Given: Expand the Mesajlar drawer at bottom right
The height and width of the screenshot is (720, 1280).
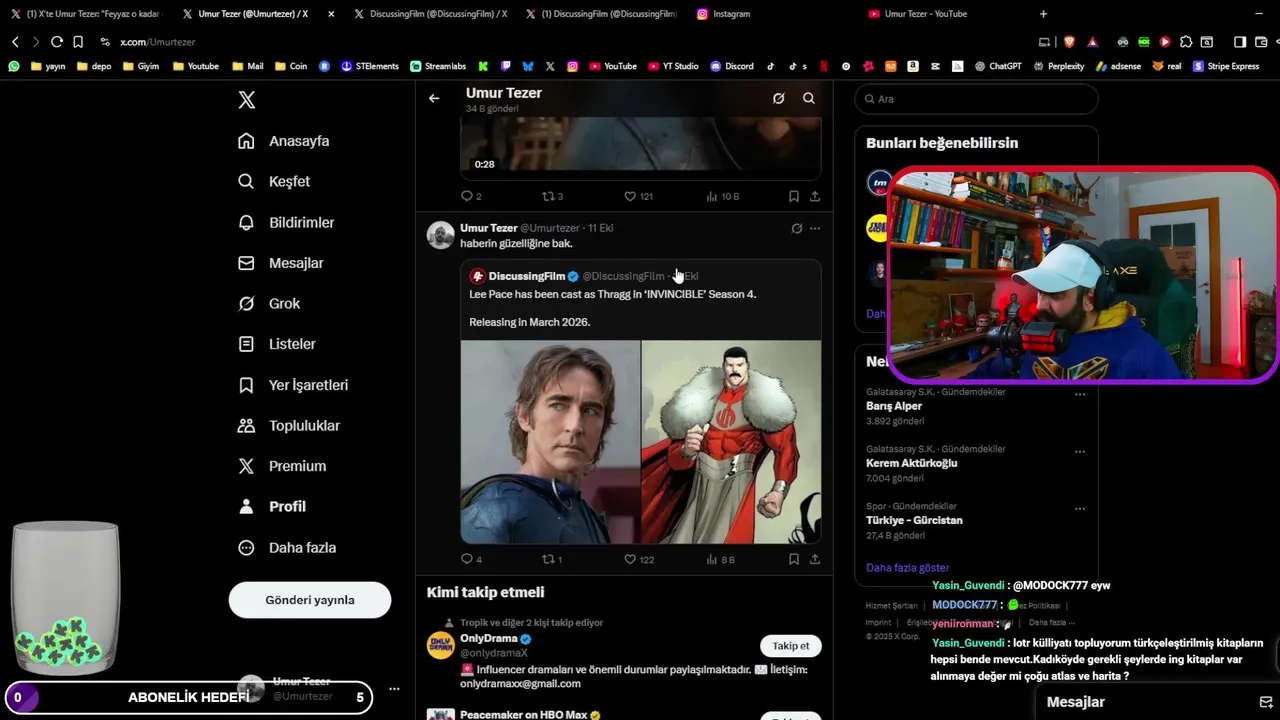Looking at the screenshot, I should 1160,702.
